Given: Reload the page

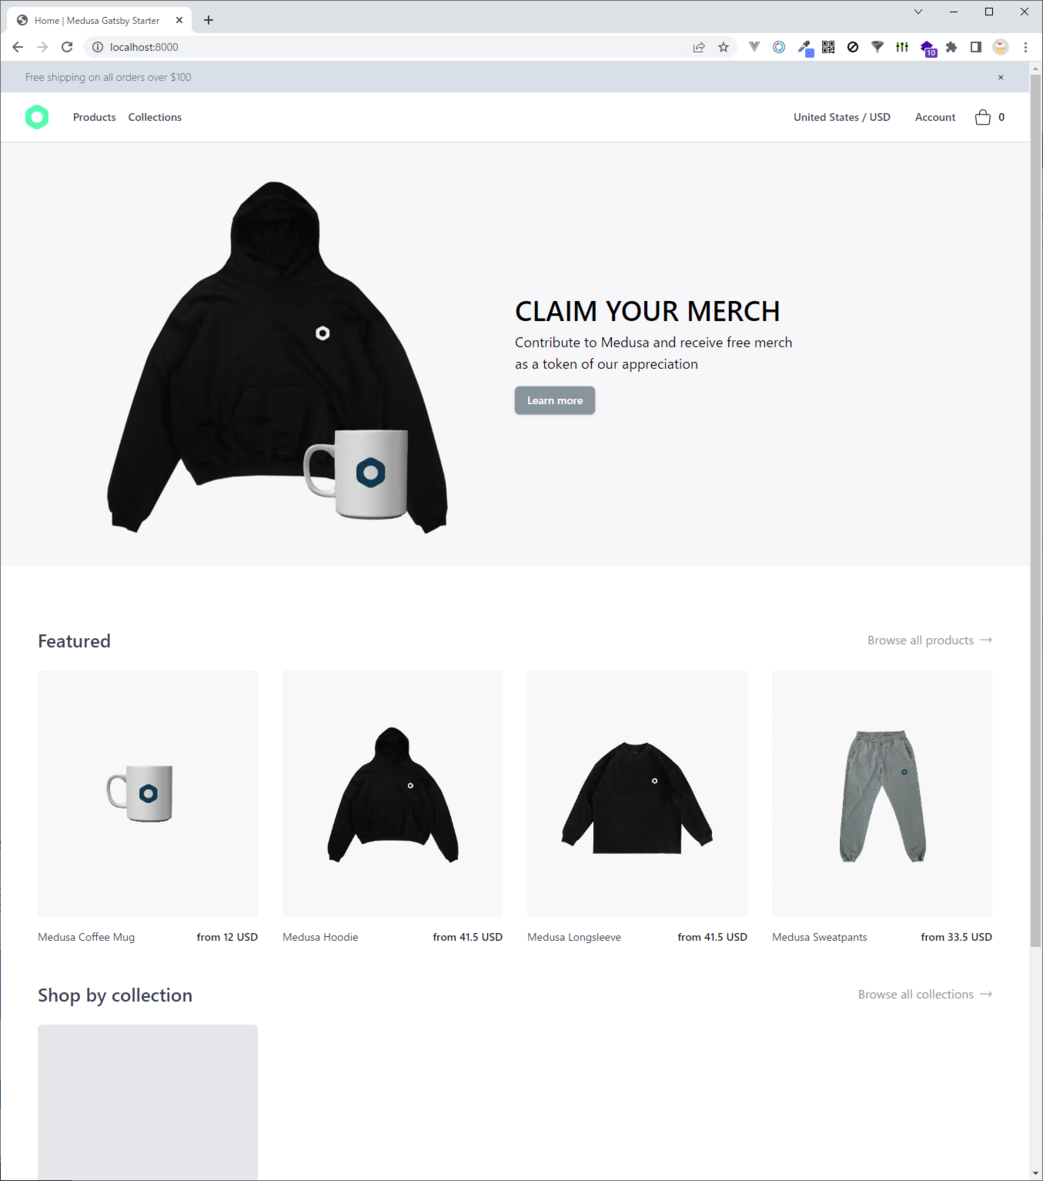Looking at the screenshot, I should click(x=67, y=47).
